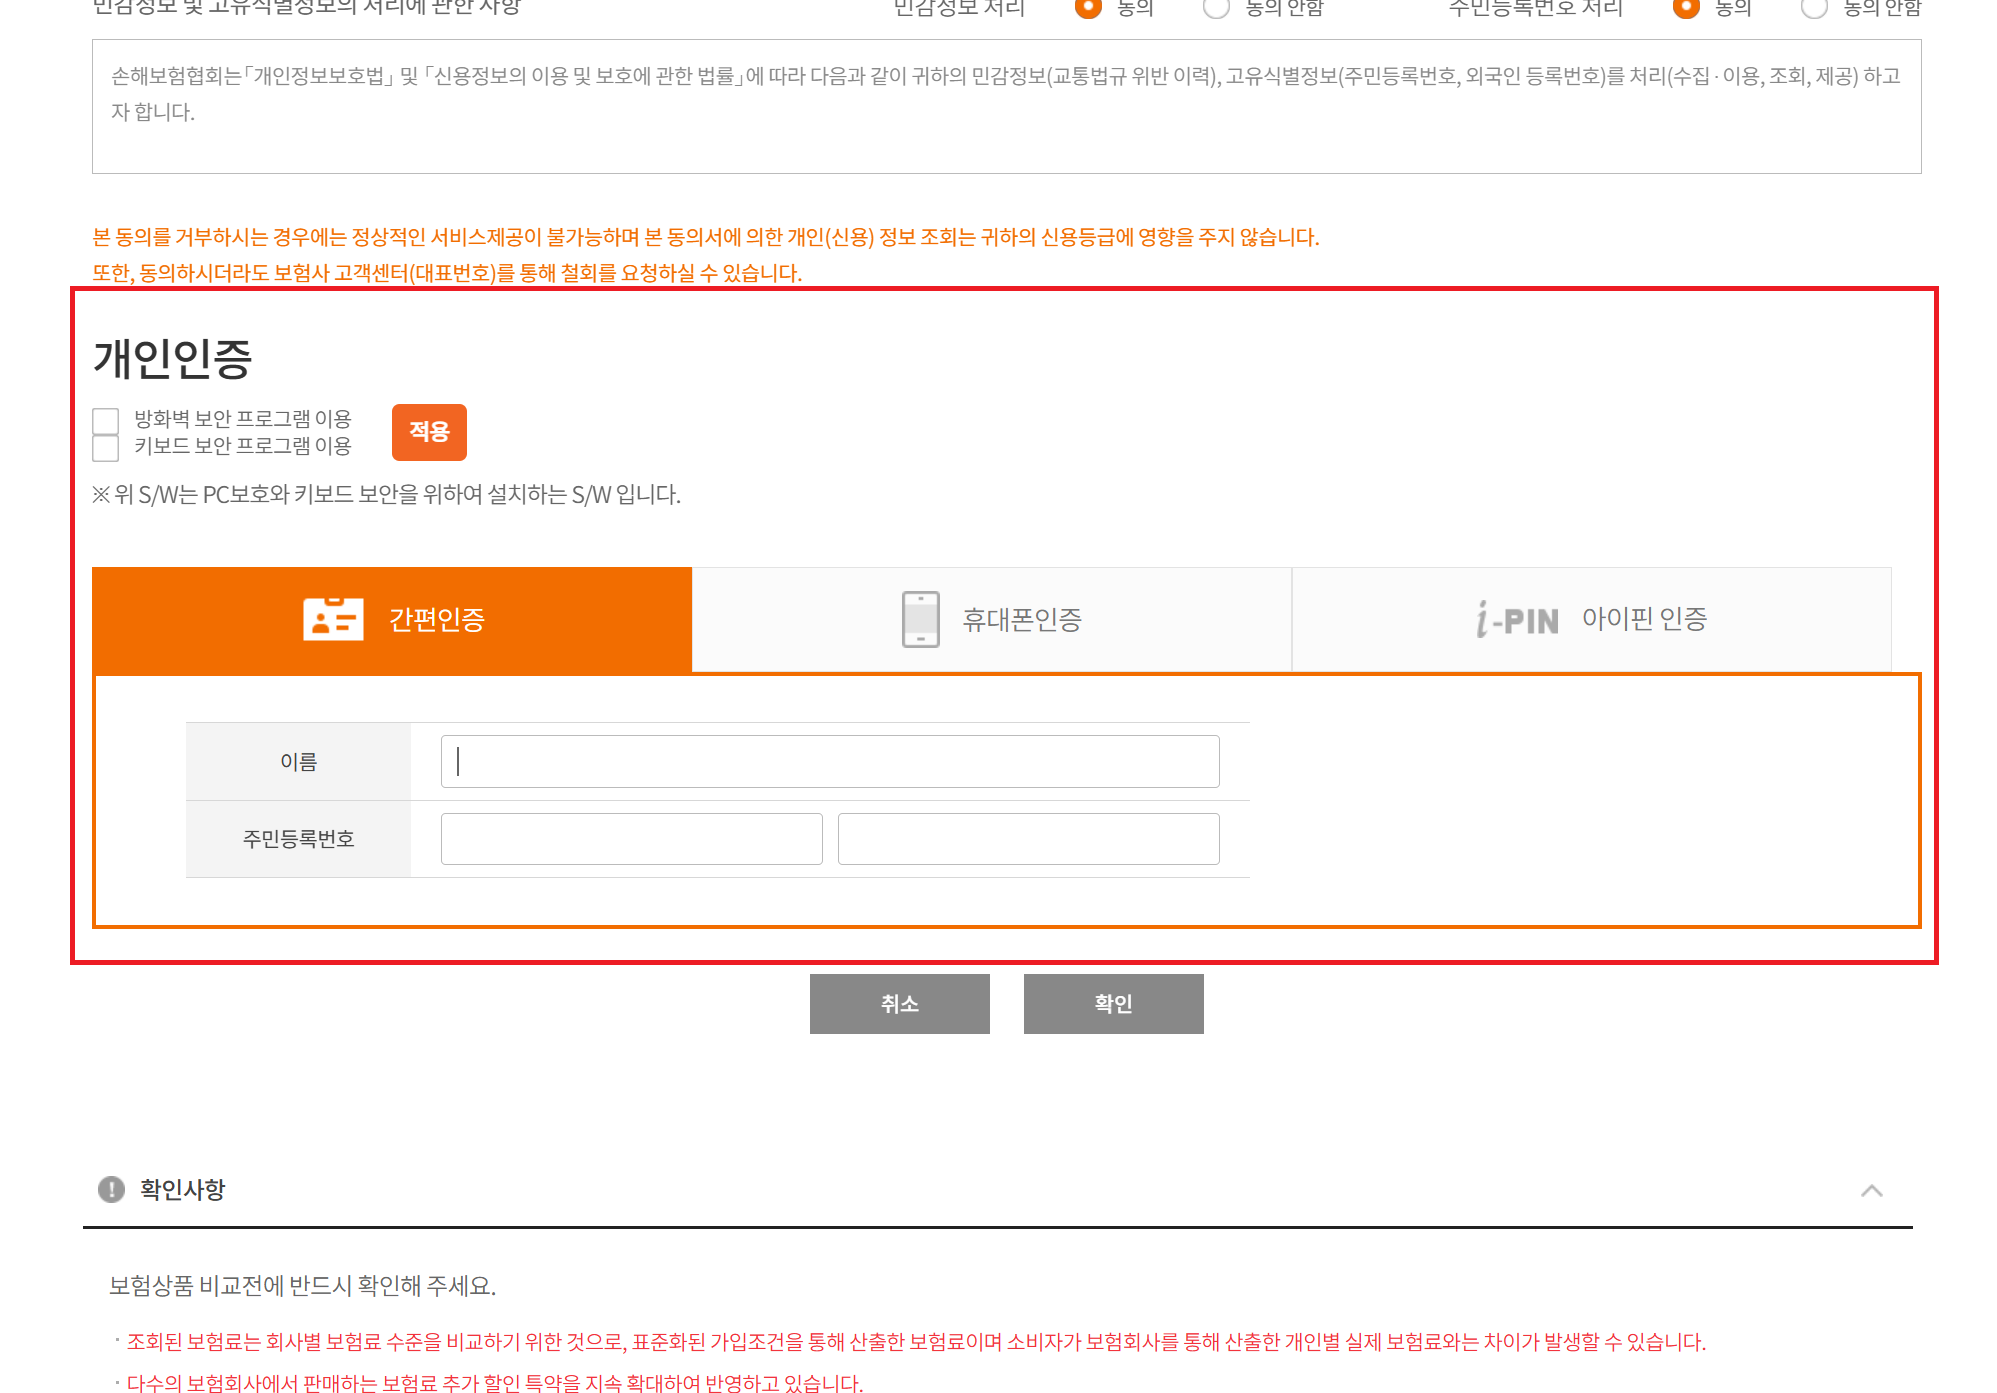Select 동의 안함 for 민감정보 처리
The image size is (1997, 1393).
[x=1216, y=8]
